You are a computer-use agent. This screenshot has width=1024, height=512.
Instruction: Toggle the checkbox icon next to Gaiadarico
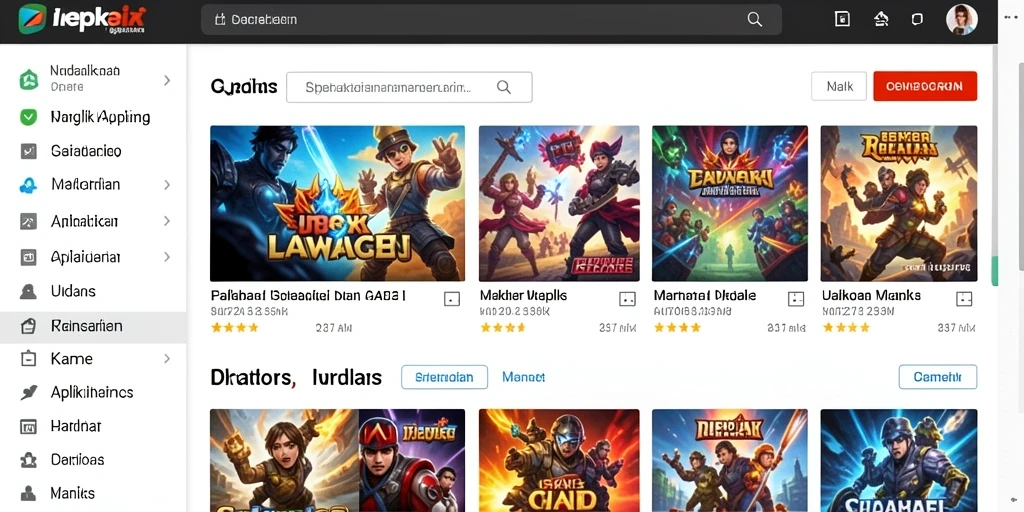[x=28, y=151]
